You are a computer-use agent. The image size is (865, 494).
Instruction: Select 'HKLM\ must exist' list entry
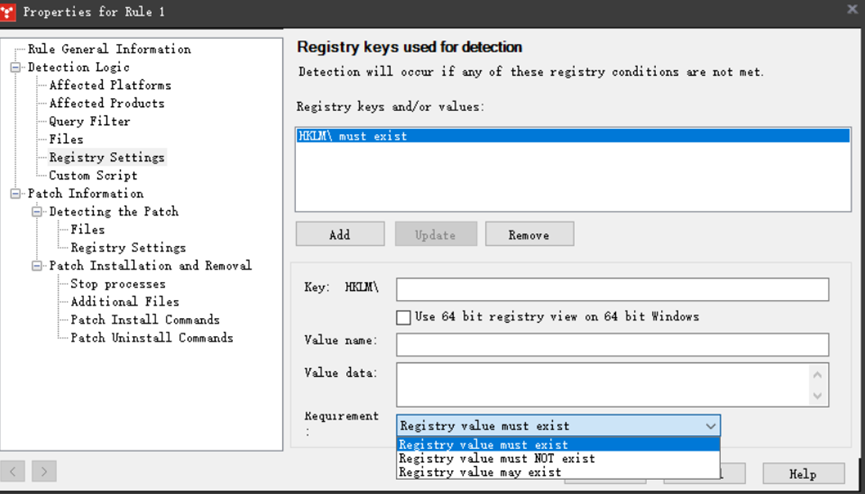point(353,136)
